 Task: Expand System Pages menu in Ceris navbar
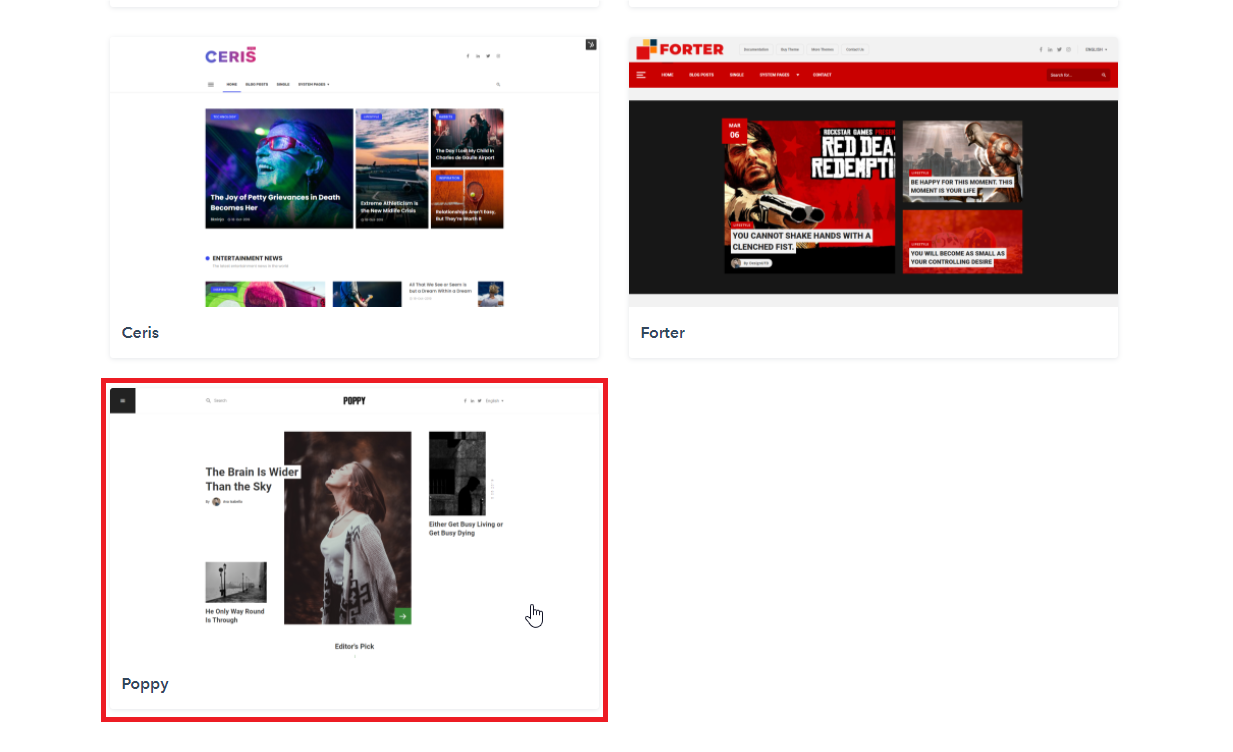313,85
